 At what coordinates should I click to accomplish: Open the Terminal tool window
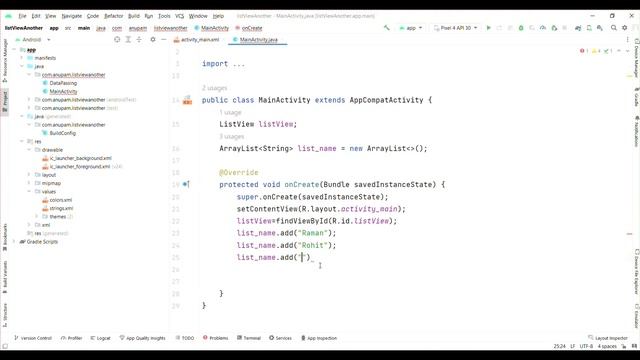[x=249, y=338]
